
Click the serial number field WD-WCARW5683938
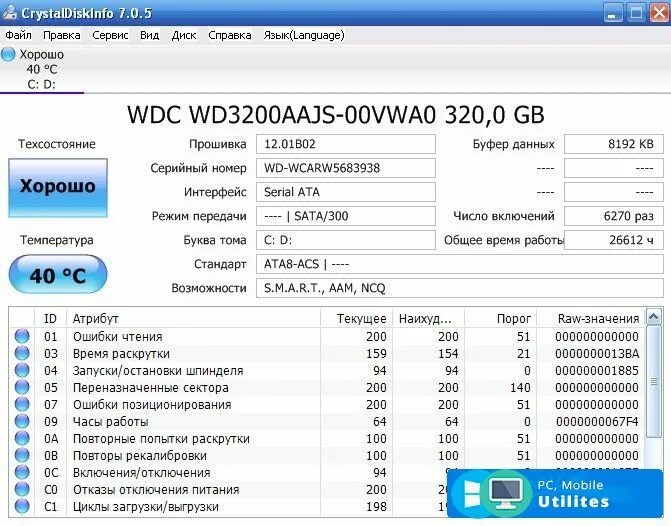346,168
